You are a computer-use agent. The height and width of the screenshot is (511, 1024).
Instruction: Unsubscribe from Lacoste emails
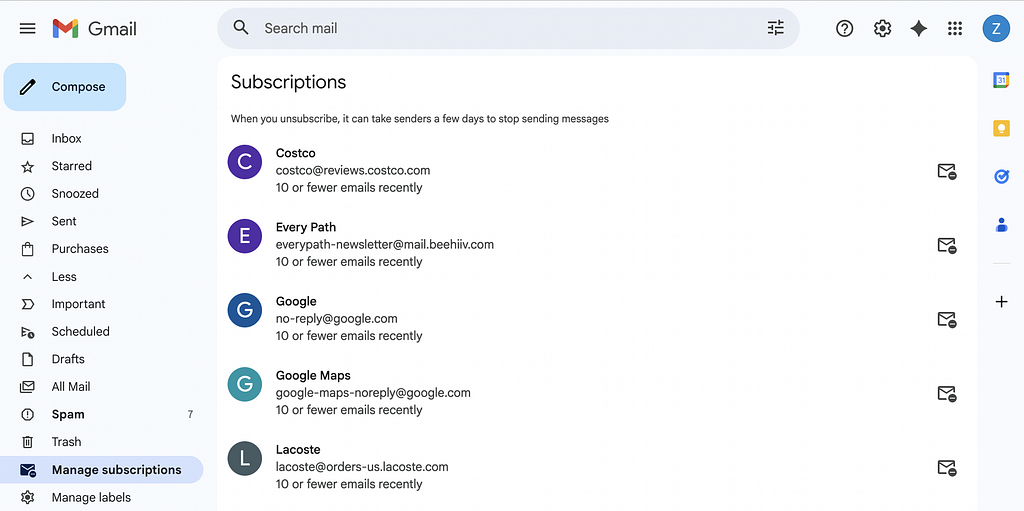click(947, 468)
